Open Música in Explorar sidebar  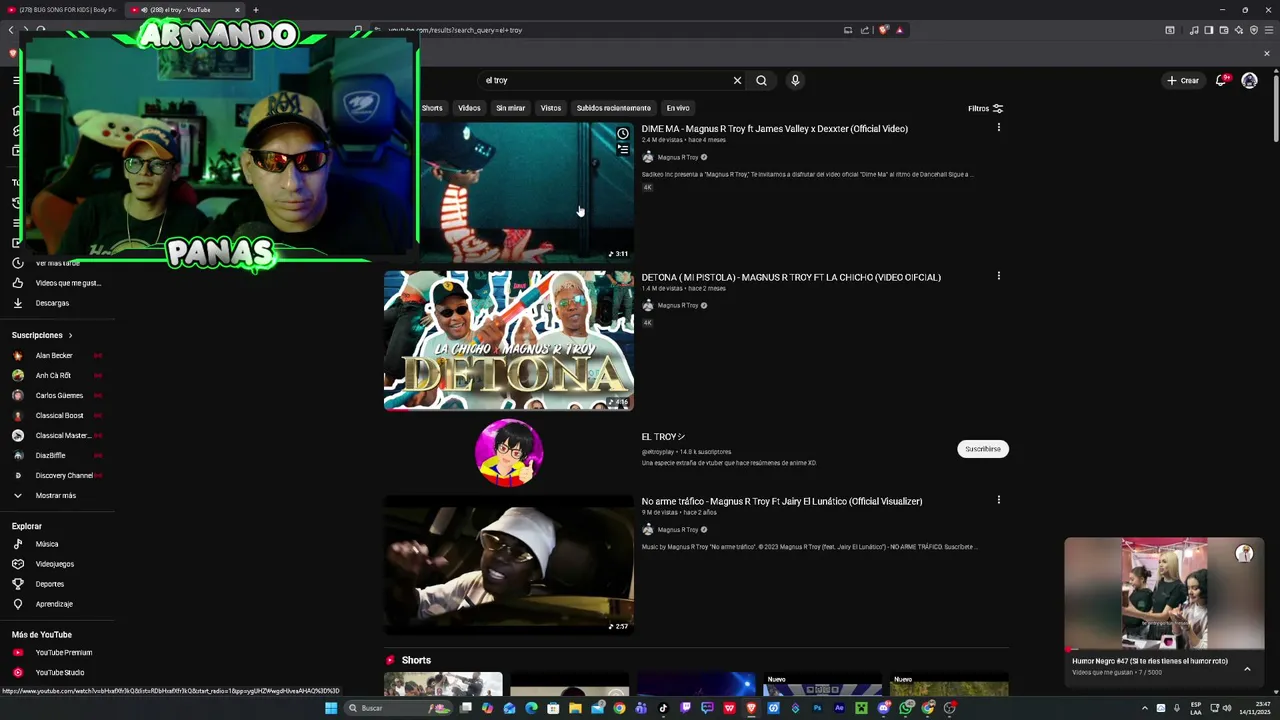[47, 544]
